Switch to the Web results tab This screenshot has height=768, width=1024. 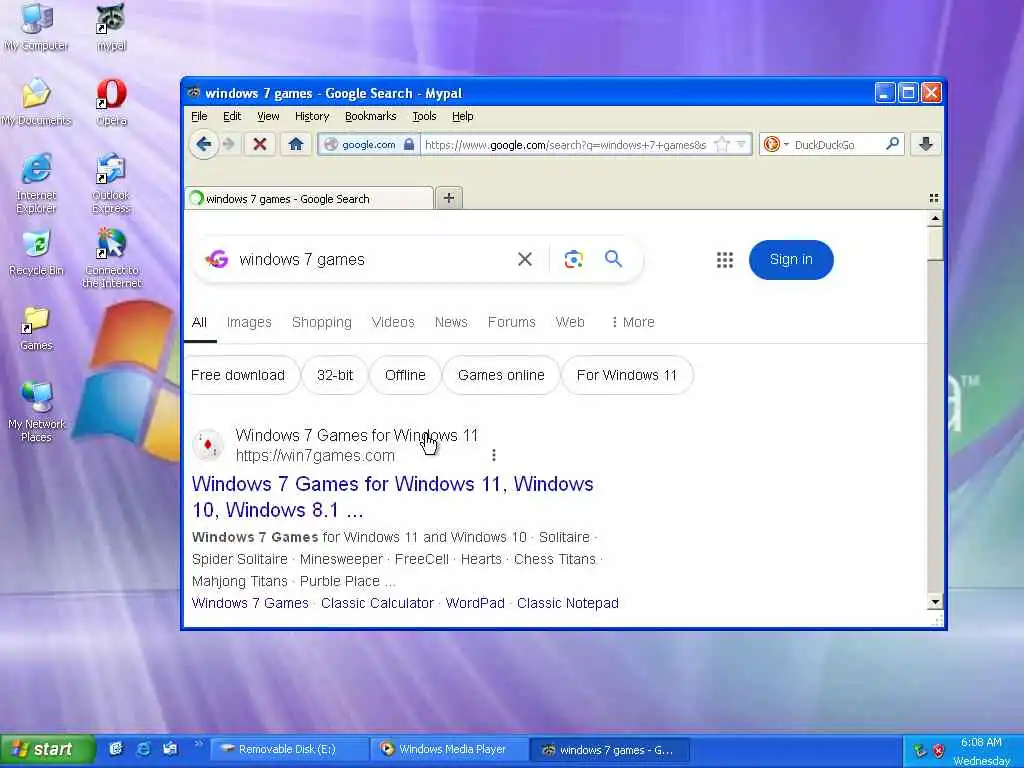point(569,322)
